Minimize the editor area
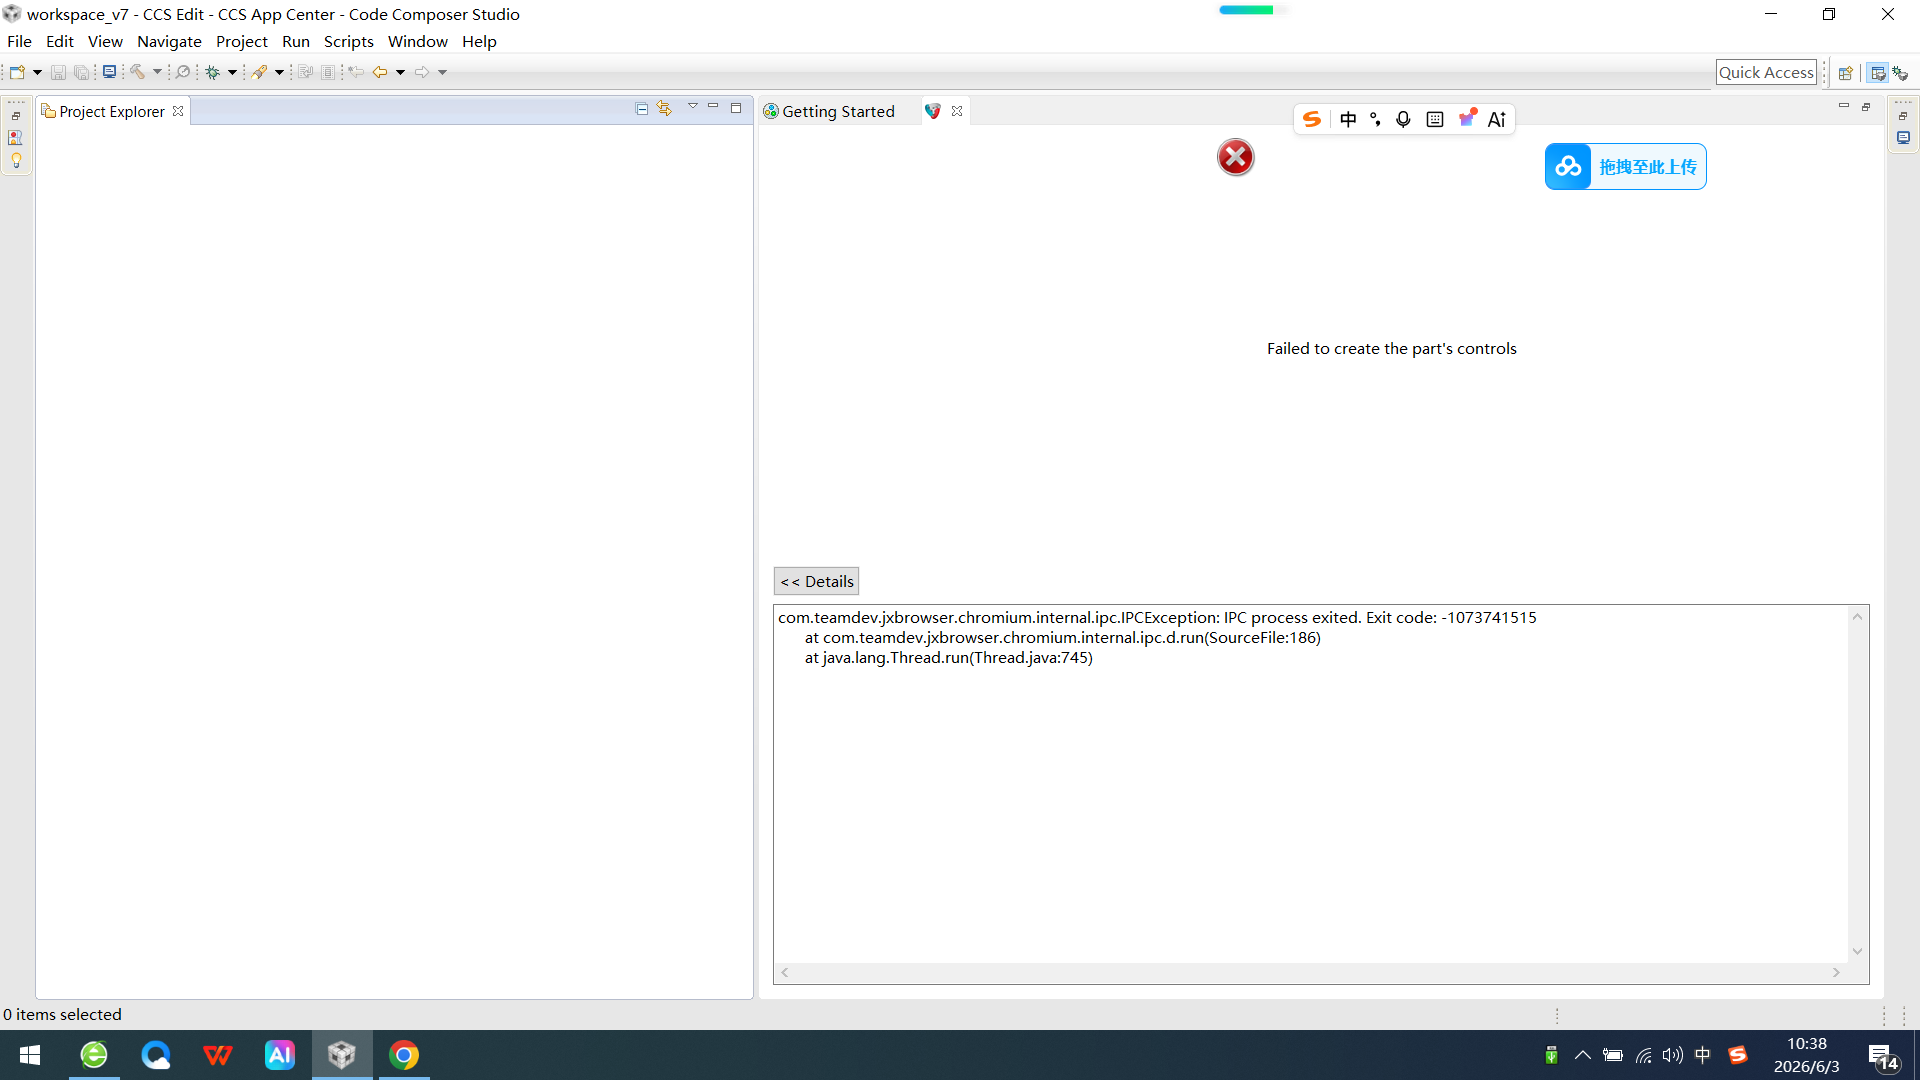Screen dimensions: 1920x1080 pos(1844,106)
